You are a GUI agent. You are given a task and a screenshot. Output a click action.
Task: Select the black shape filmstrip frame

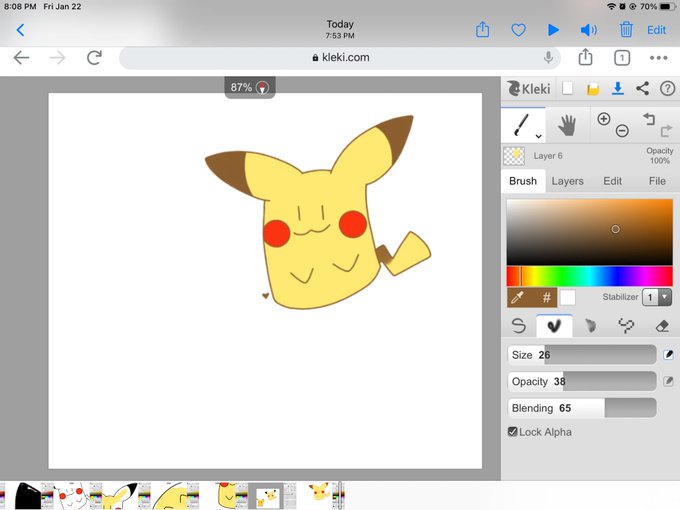(x=28, y=496)
